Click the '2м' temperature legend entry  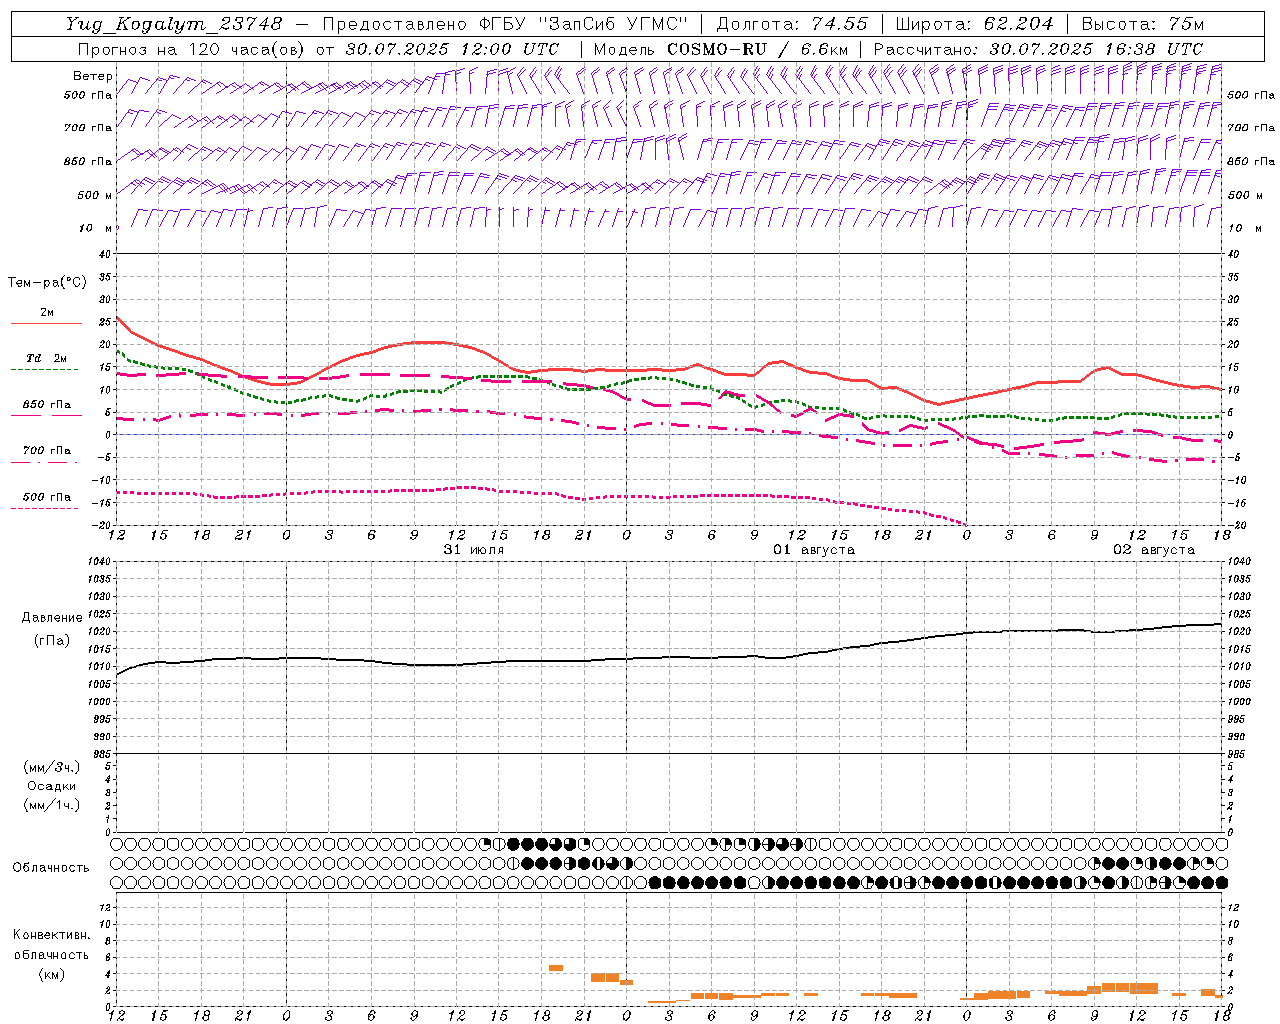tap(47, 312)
